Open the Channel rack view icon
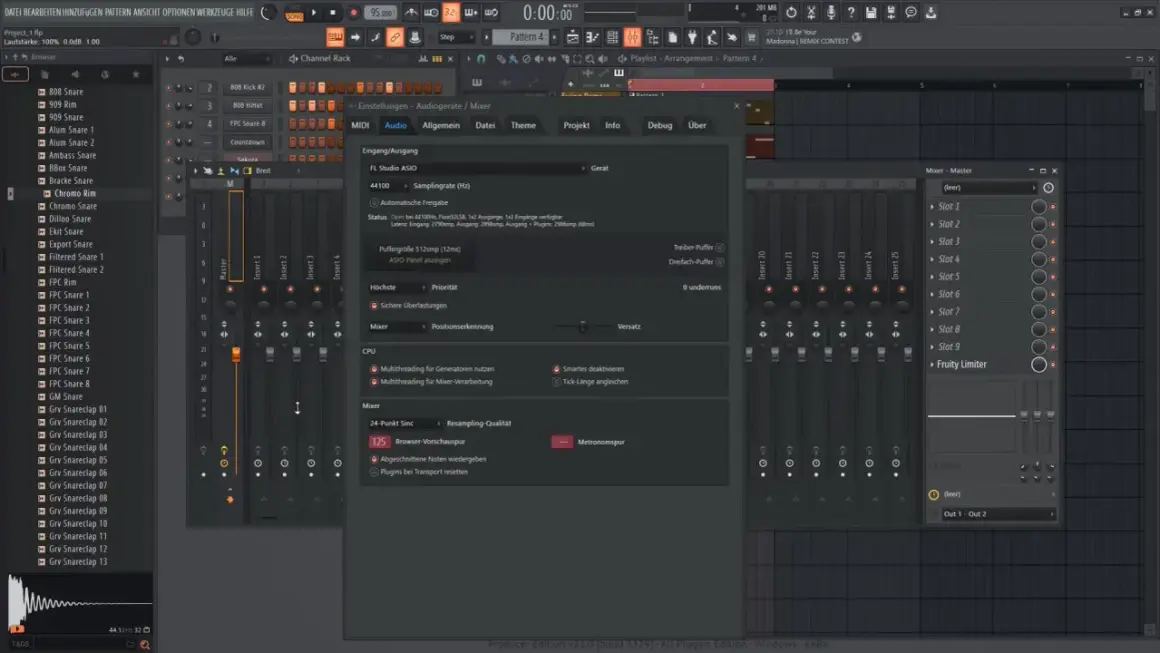The width and height of the screenshot is (1160, 653). coord(613,37)
